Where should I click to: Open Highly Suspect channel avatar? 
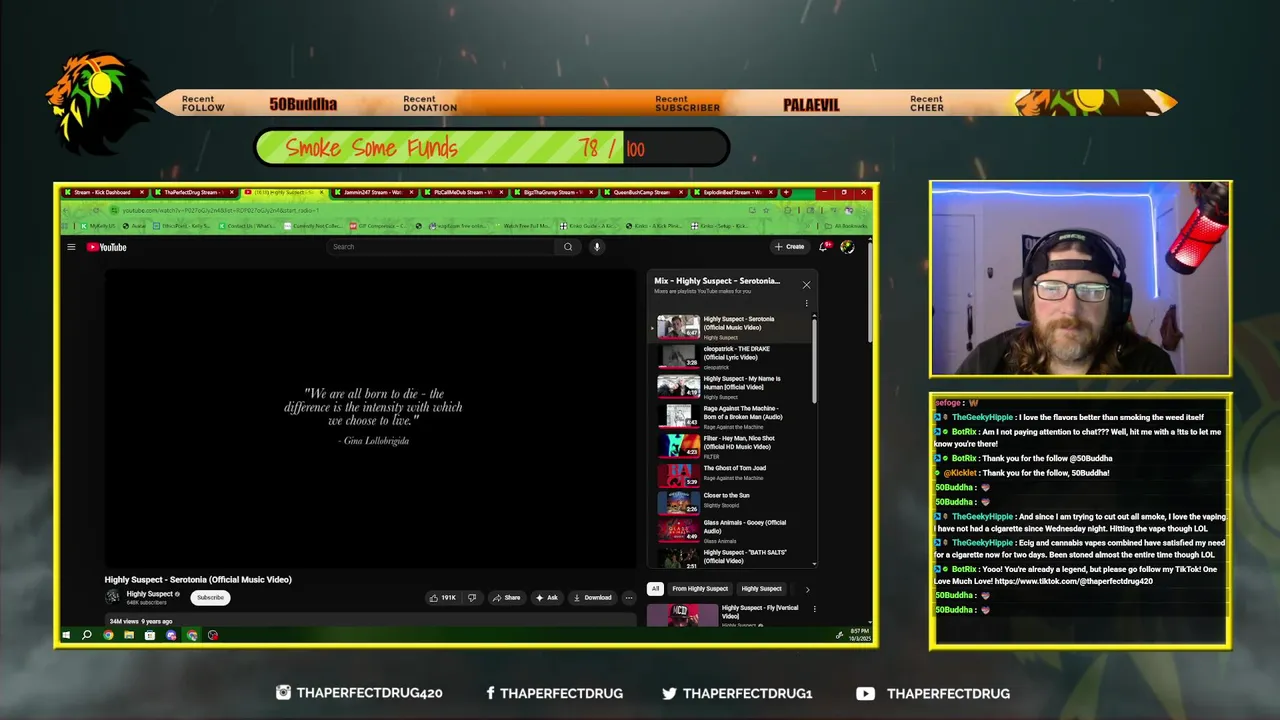[x=113, y=597]
